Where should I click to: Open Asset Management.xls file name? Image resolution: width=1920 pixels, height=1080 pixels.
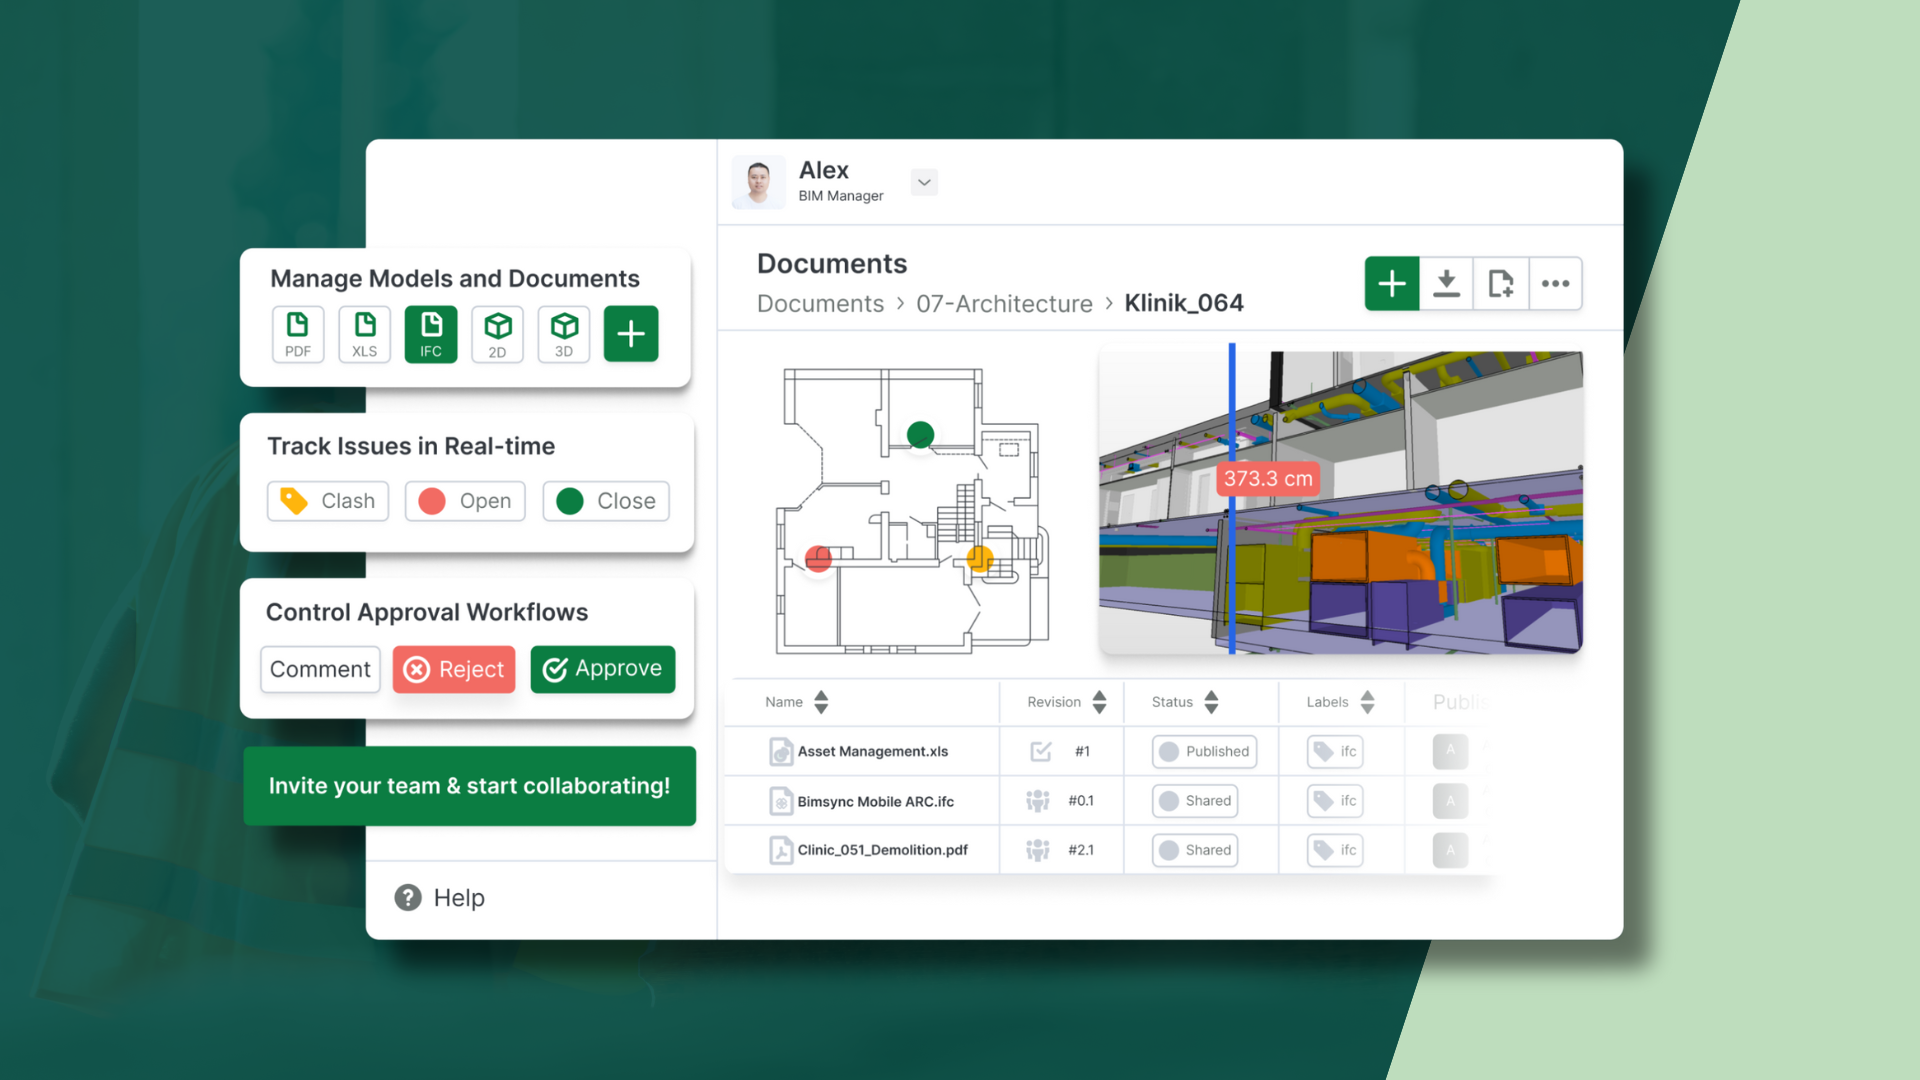click(873, 752)
